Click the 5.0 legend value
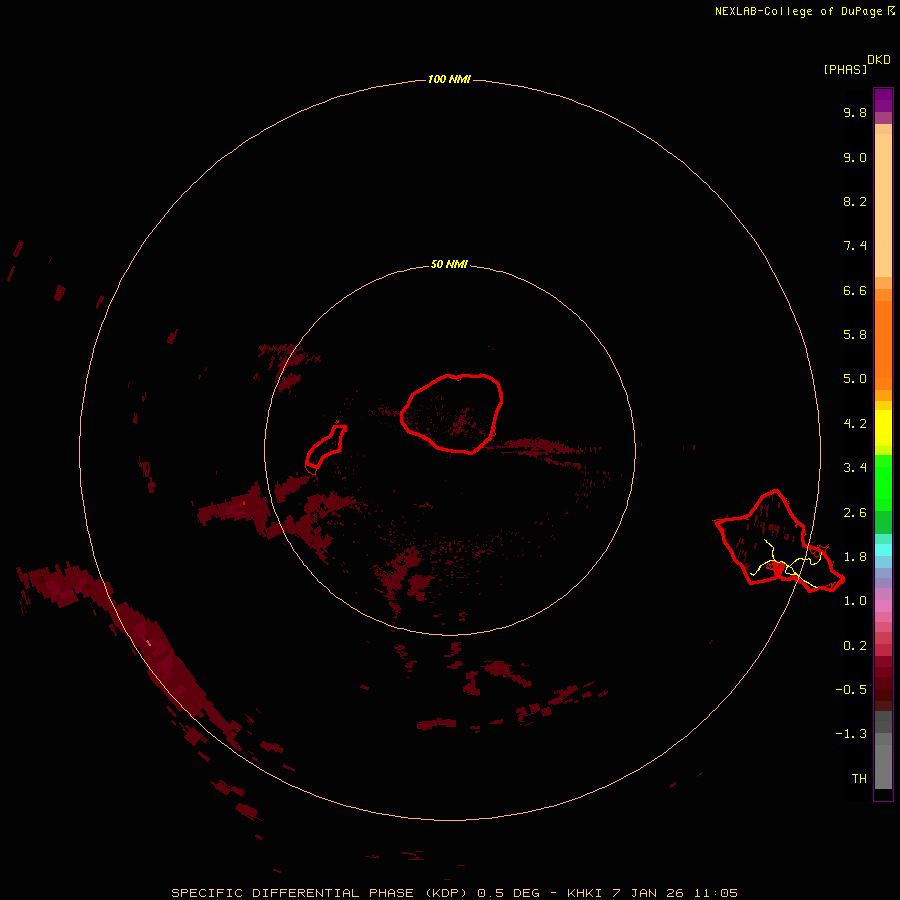Viewport: 900px width, 900px height. (x=855, y=379)
